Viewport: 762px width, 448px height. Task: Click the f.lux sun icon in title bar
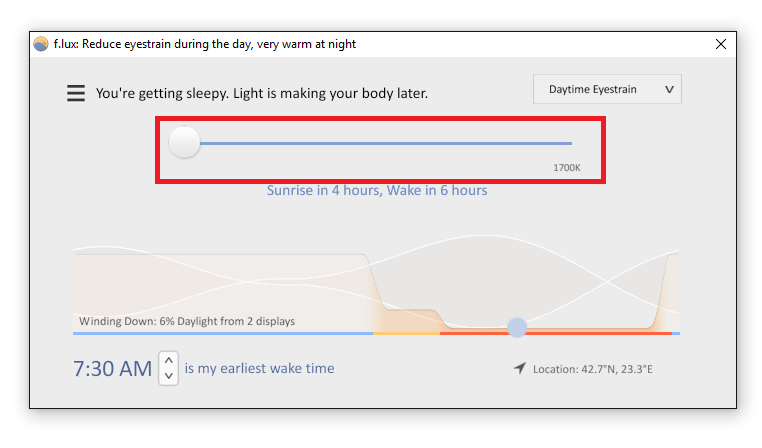click(41, 44)
